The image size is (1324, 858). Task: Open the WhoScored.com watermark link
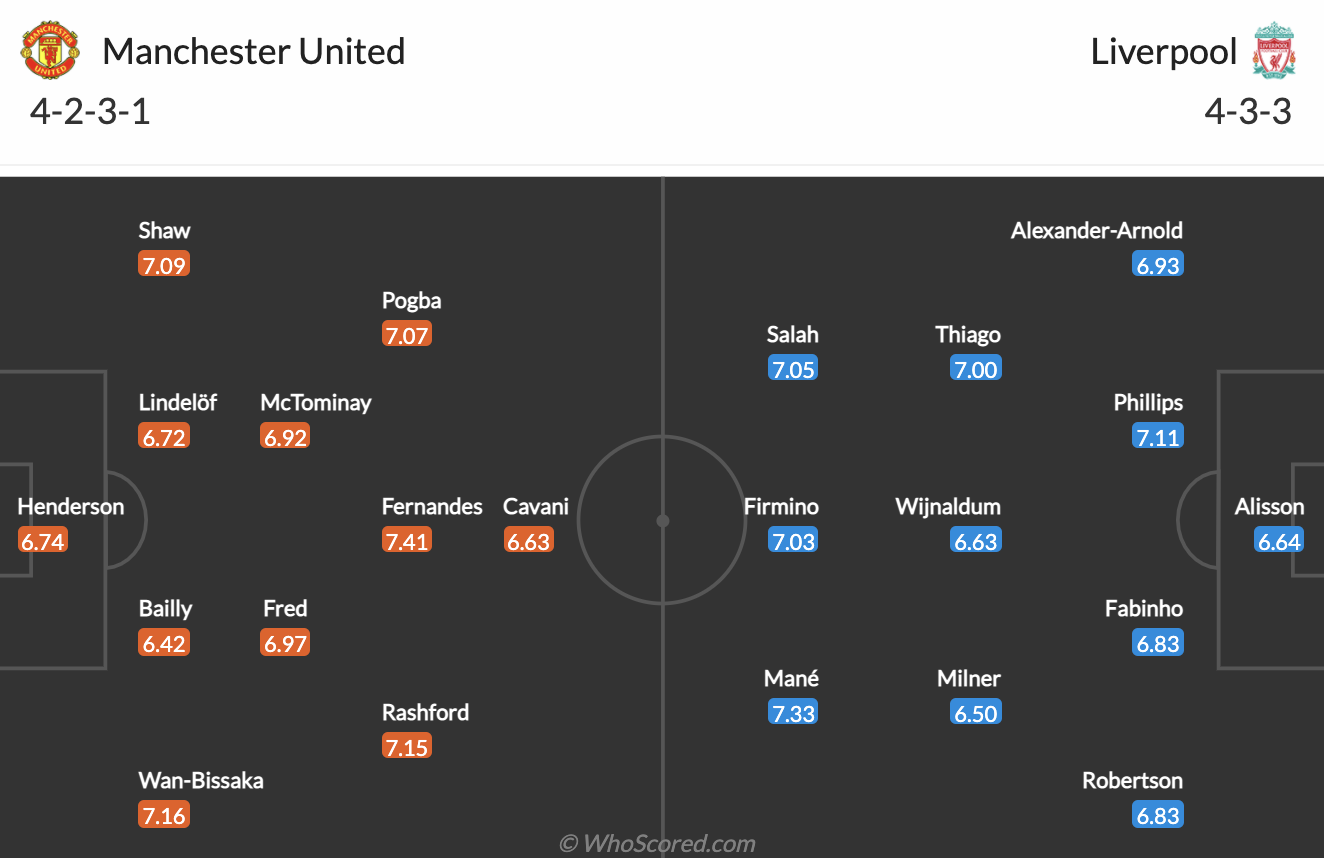pyautogui.click(x=657, y=843)
